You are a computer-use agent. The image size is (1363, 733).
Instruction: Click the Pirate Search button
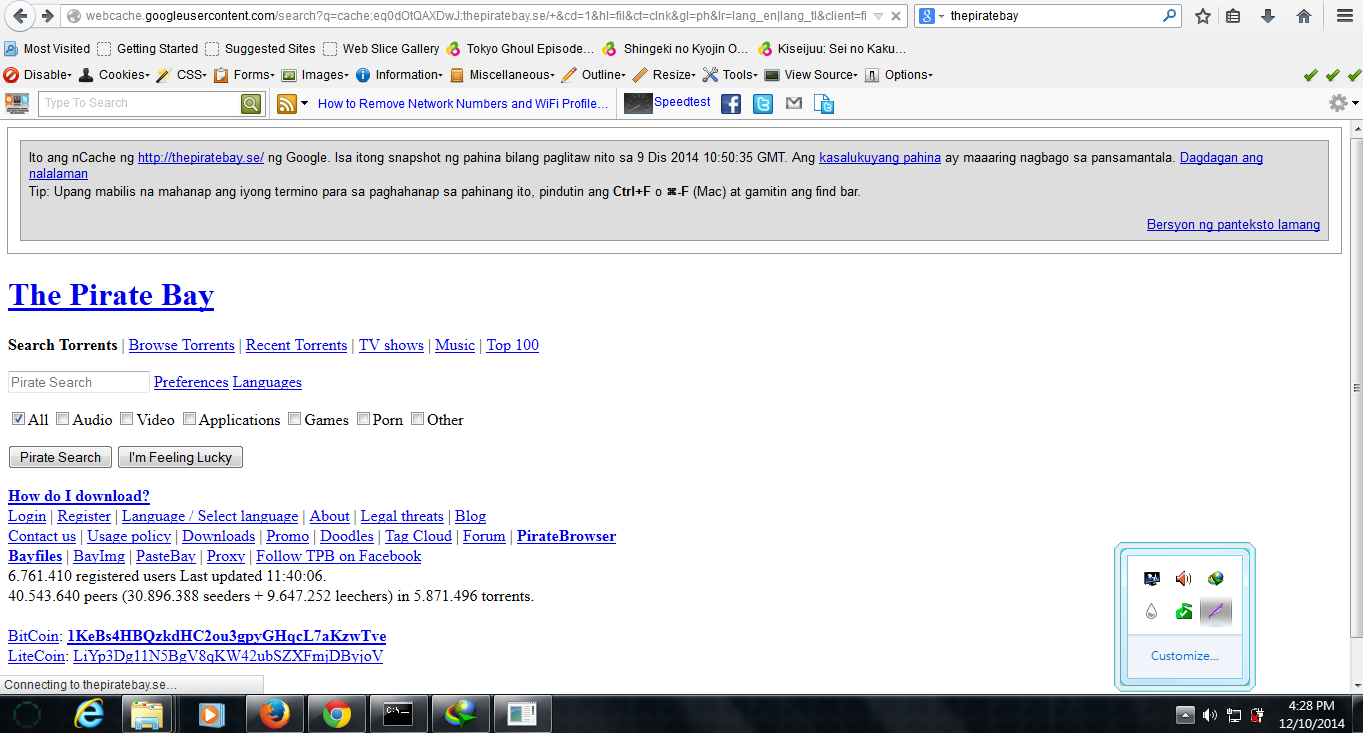(x=60, y=457)
